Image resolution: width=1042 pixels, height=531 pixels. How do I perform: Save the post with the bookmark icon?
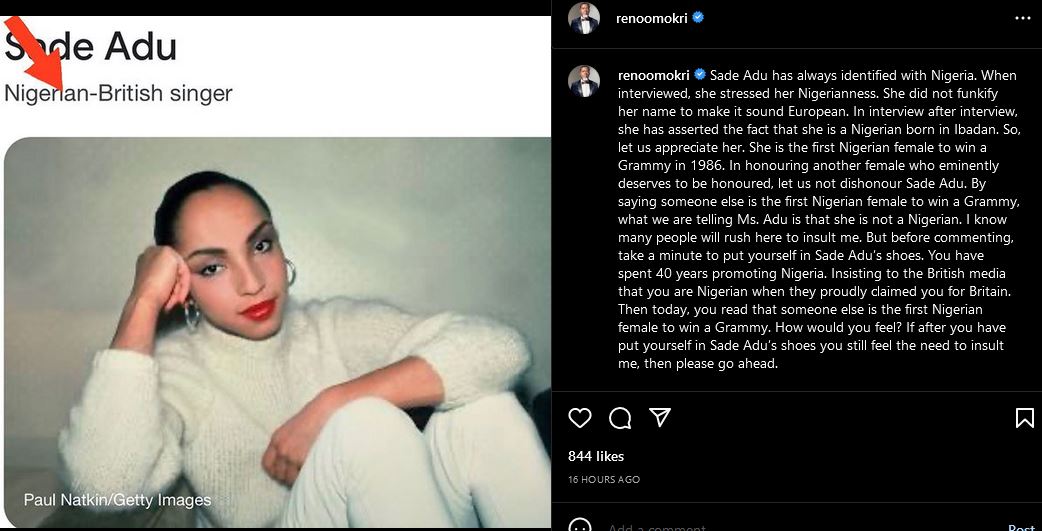(1024, 418)
